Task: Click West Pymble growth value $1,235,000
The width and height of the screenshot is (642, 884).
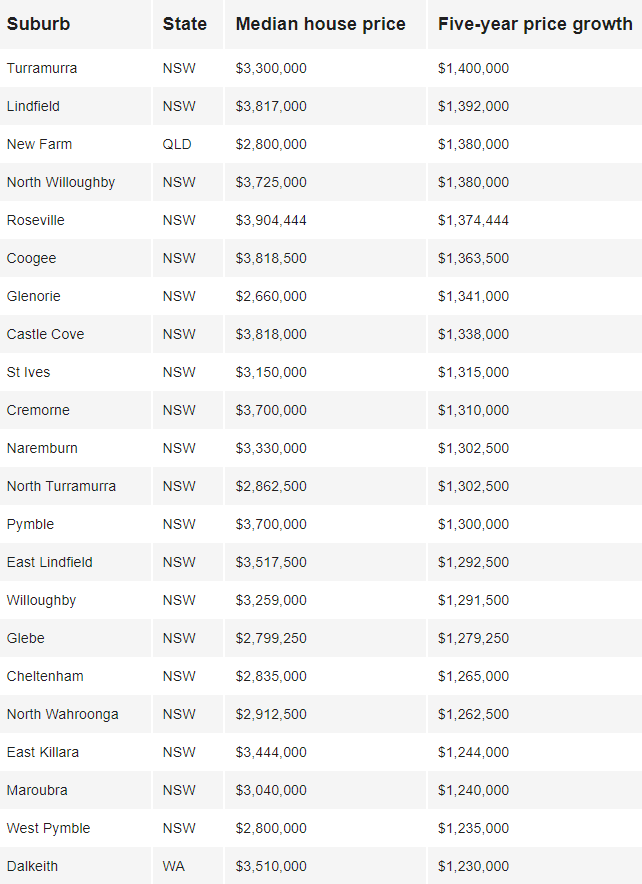Action: click(x=473, y=828)
